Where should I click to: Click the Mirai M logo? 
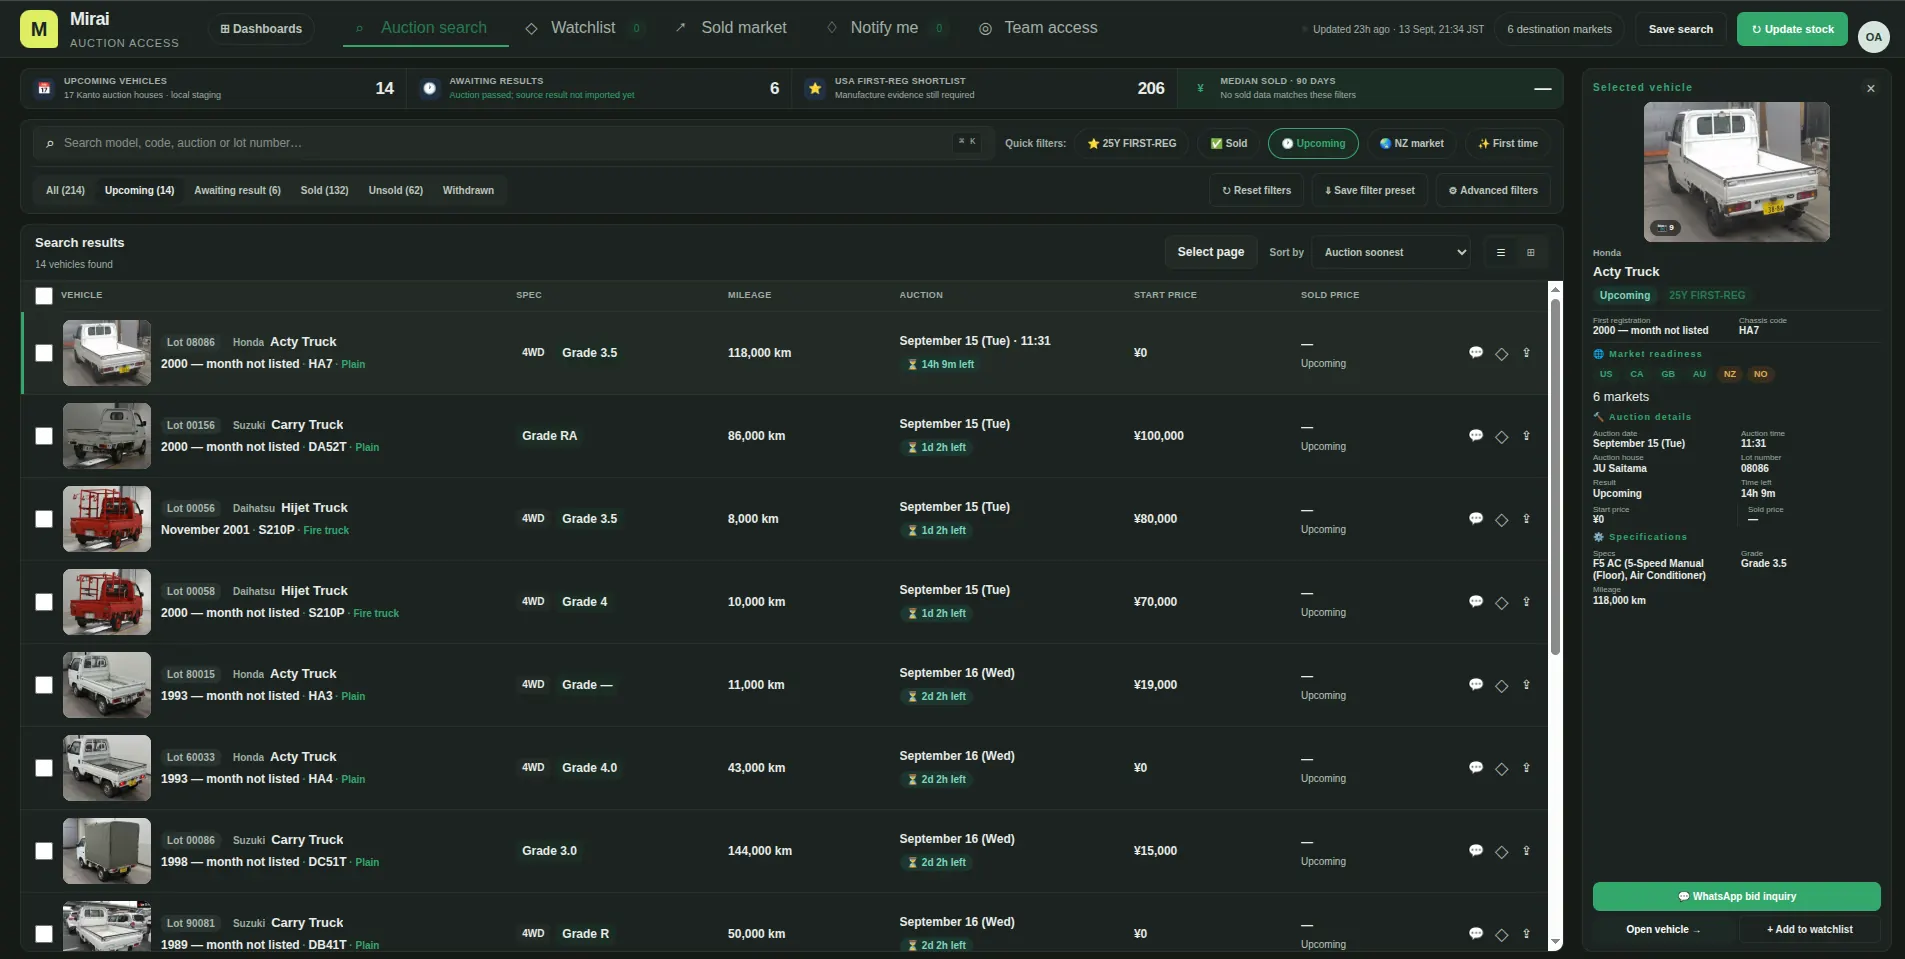point(39,30)
